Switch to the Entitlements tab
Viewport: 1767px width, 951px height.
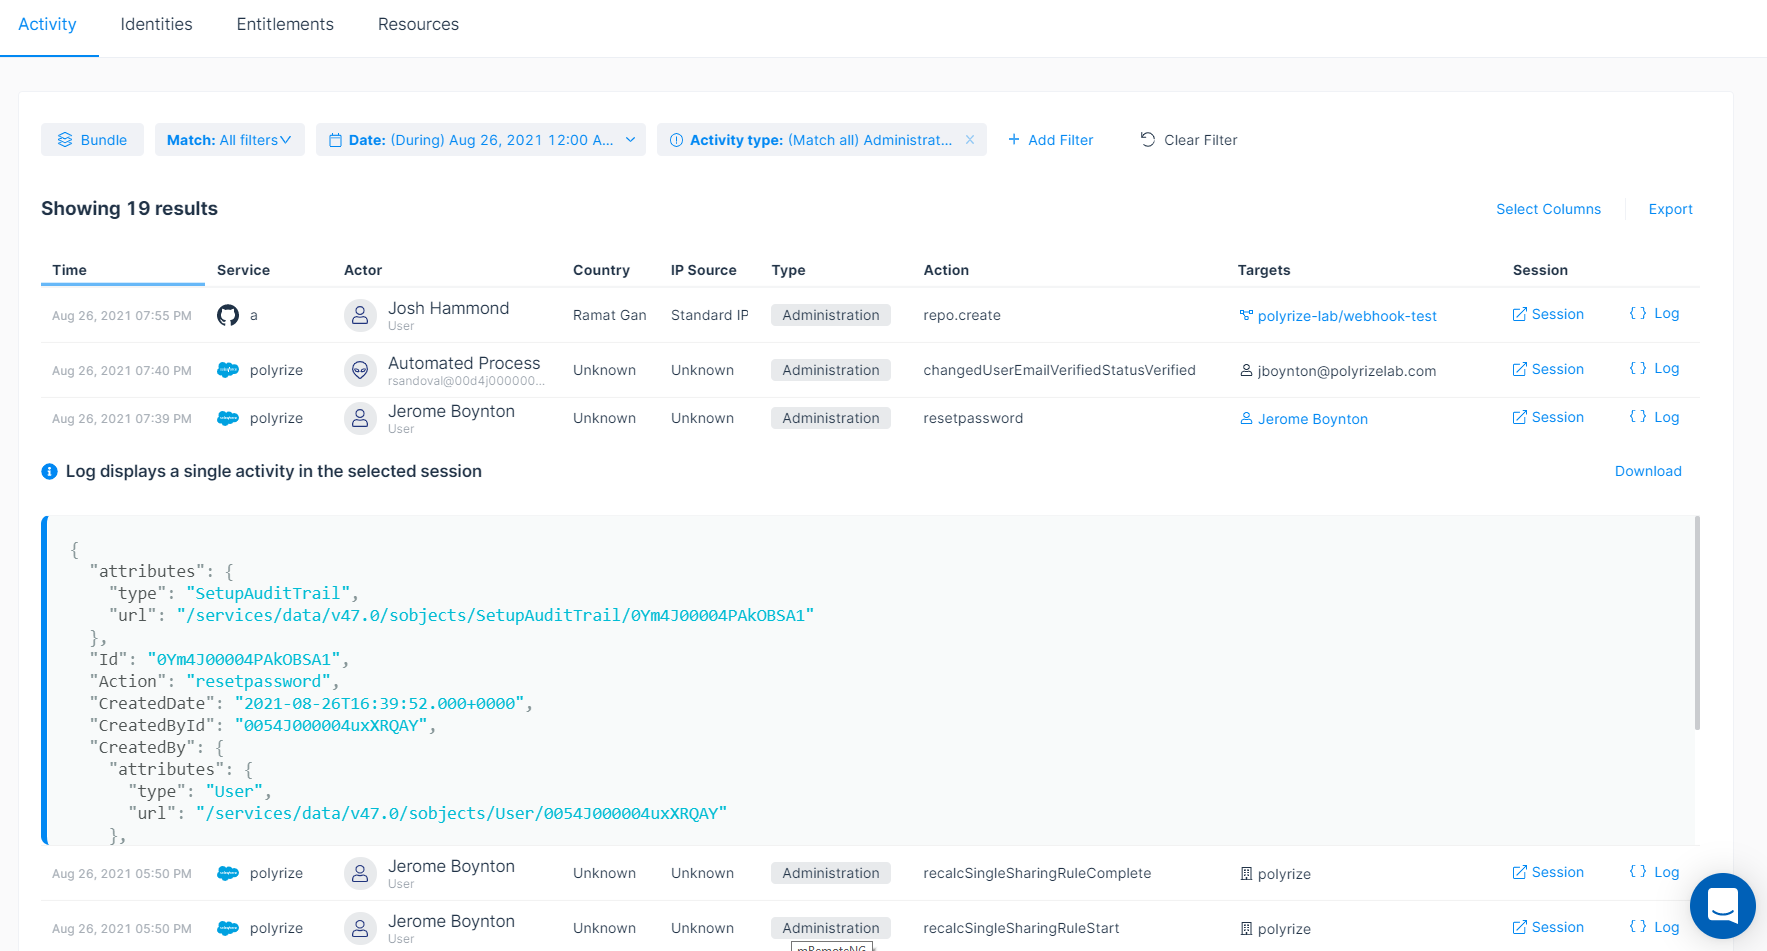[x=285, y=24]
